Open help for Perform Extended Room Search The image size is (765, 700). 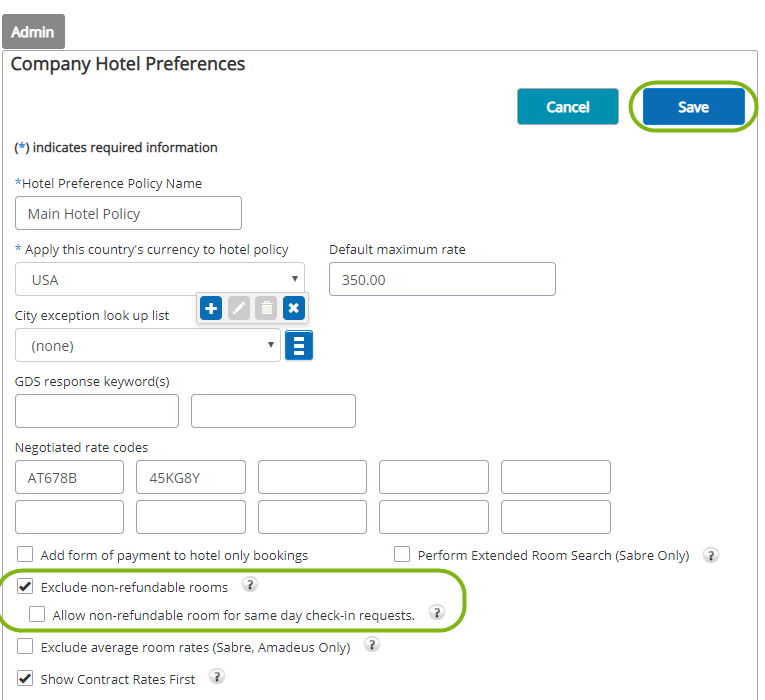coord(711,555)
